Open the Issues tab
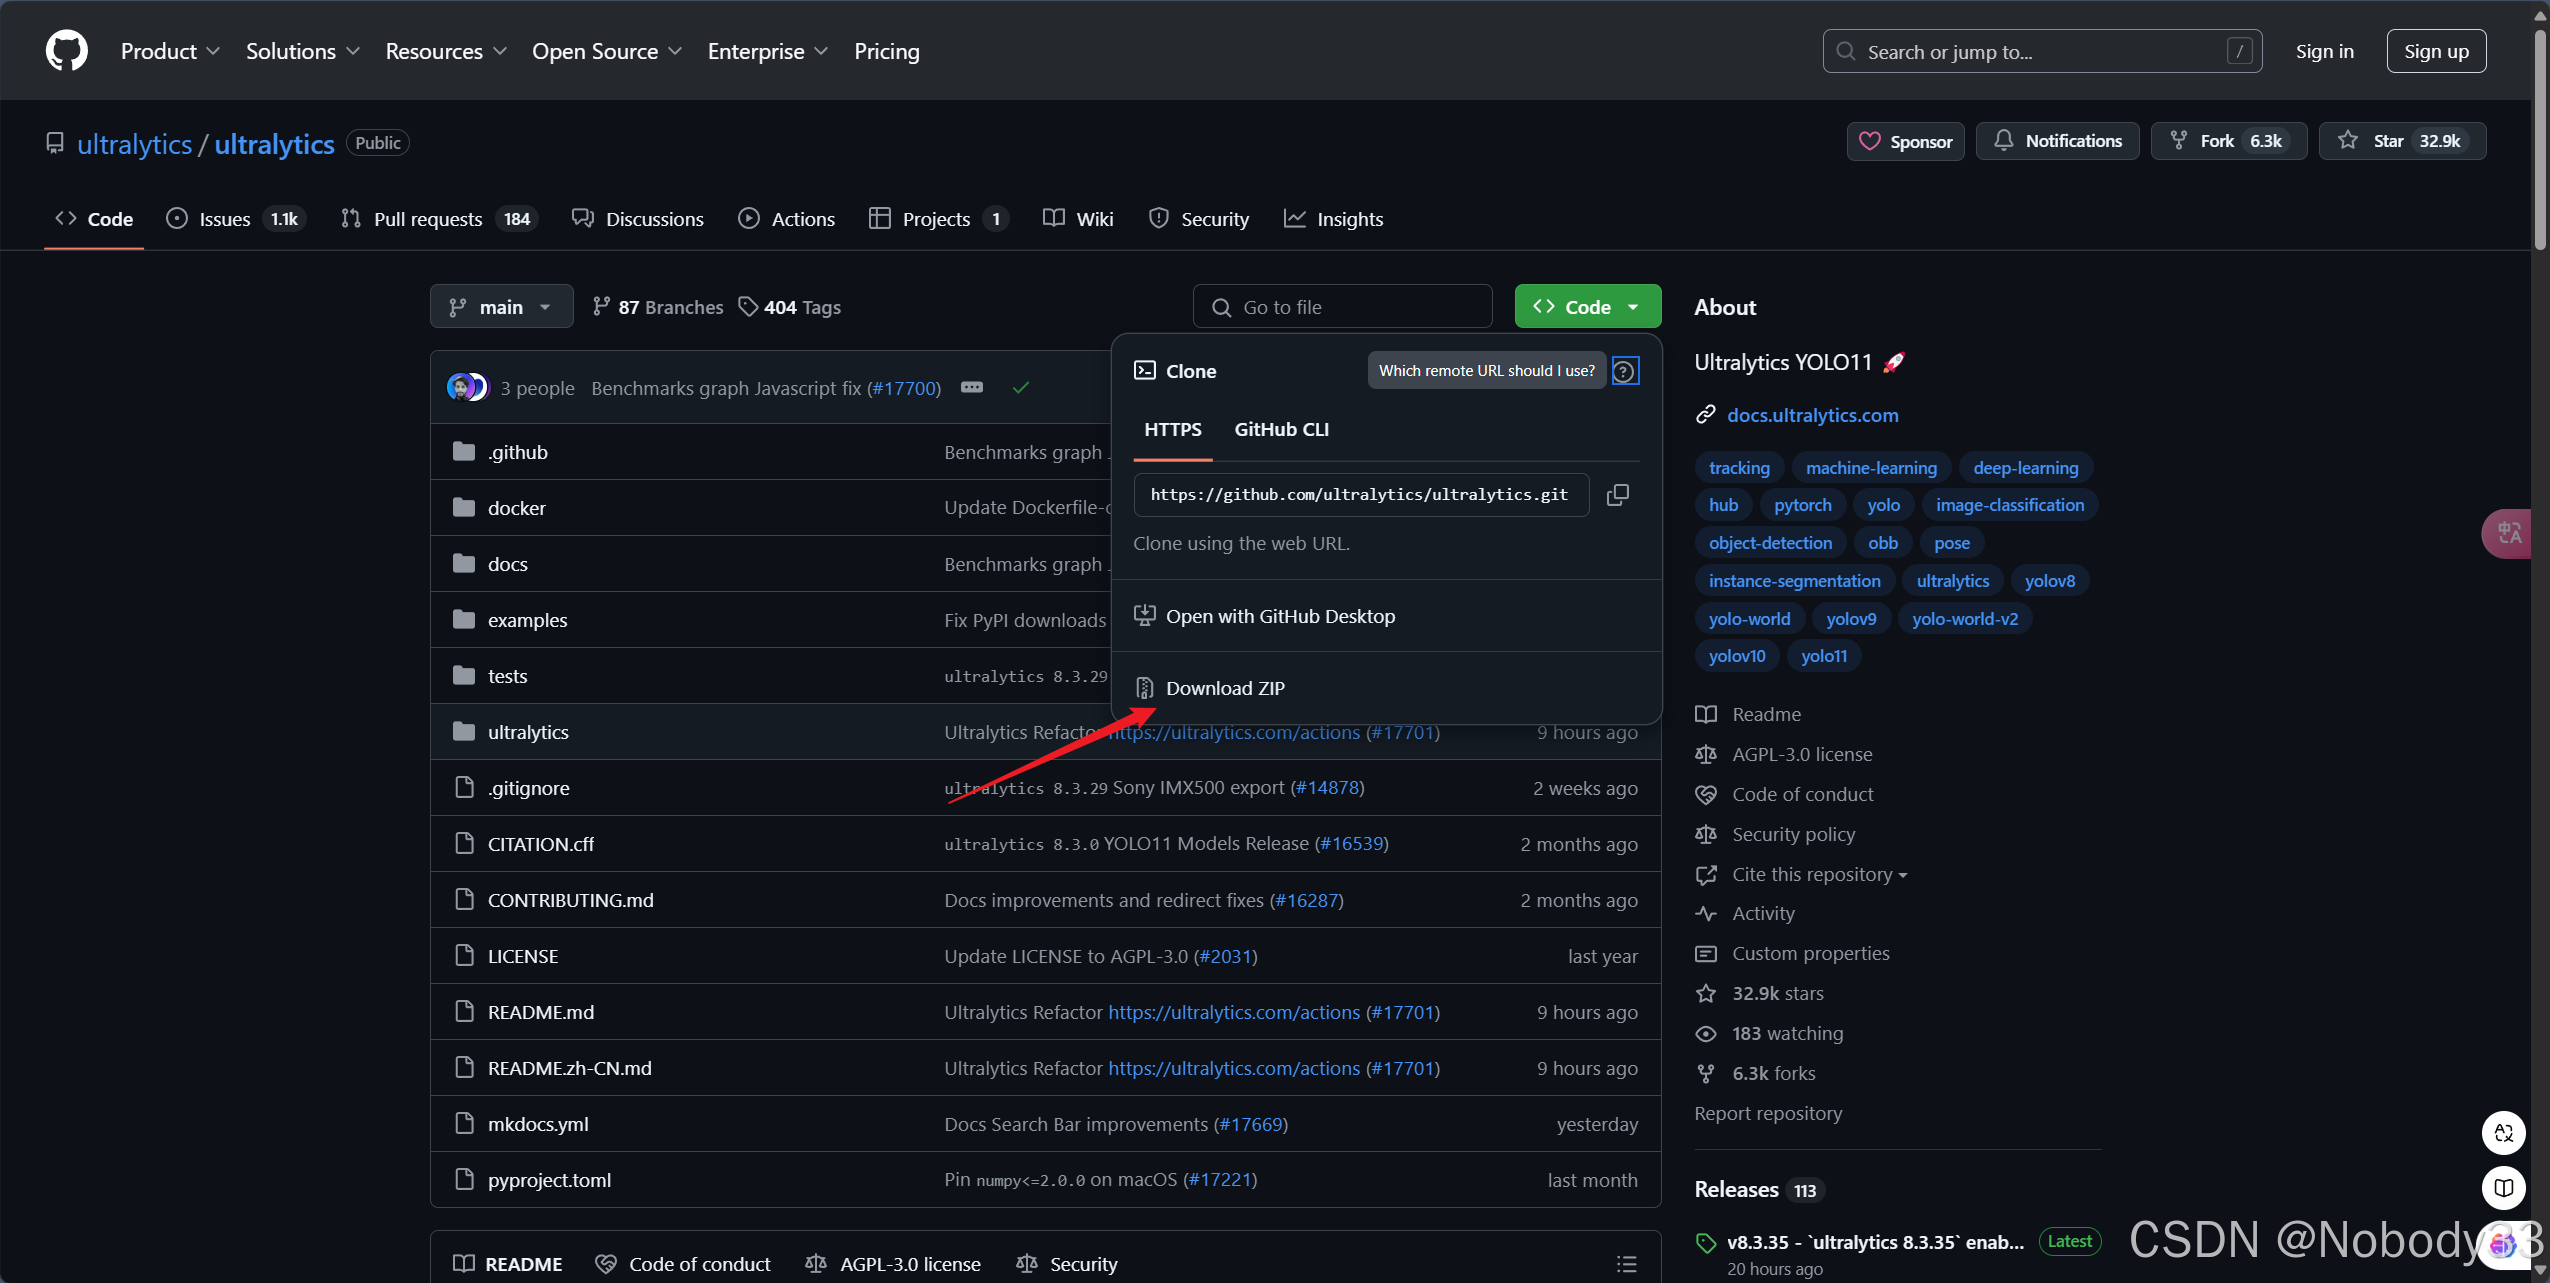 coord(235,219)
